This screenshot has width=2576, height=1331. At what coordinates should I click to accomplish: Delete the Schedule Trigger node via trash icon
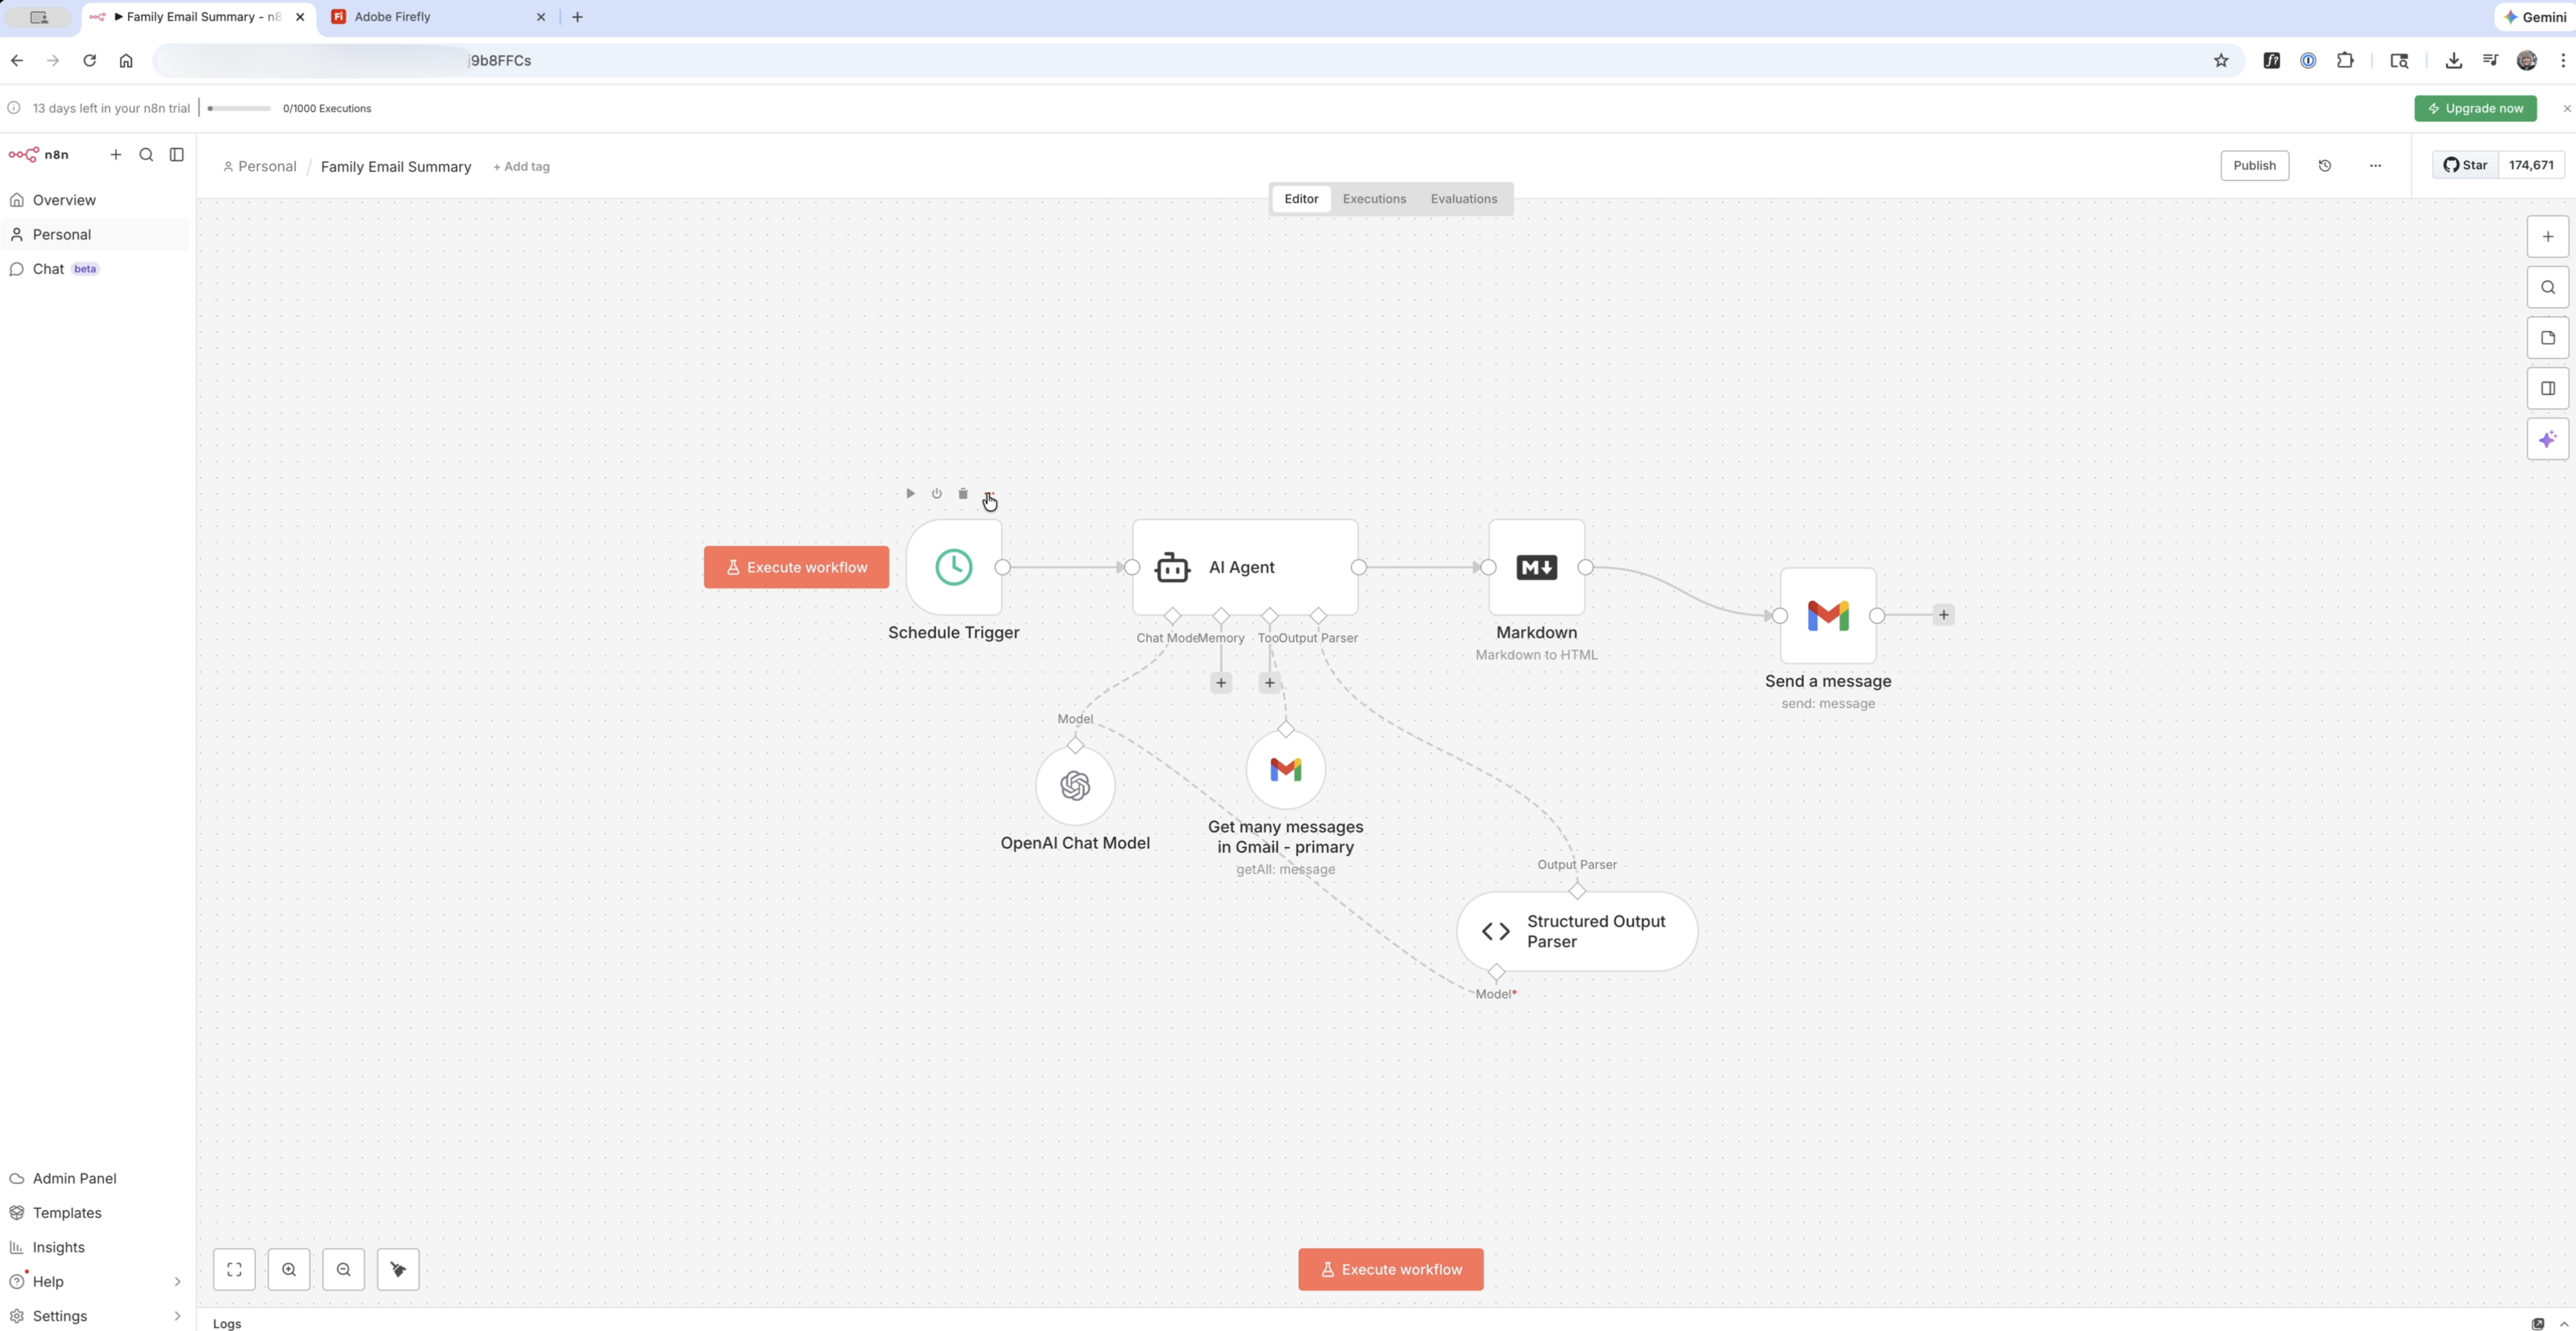[963, 494]
